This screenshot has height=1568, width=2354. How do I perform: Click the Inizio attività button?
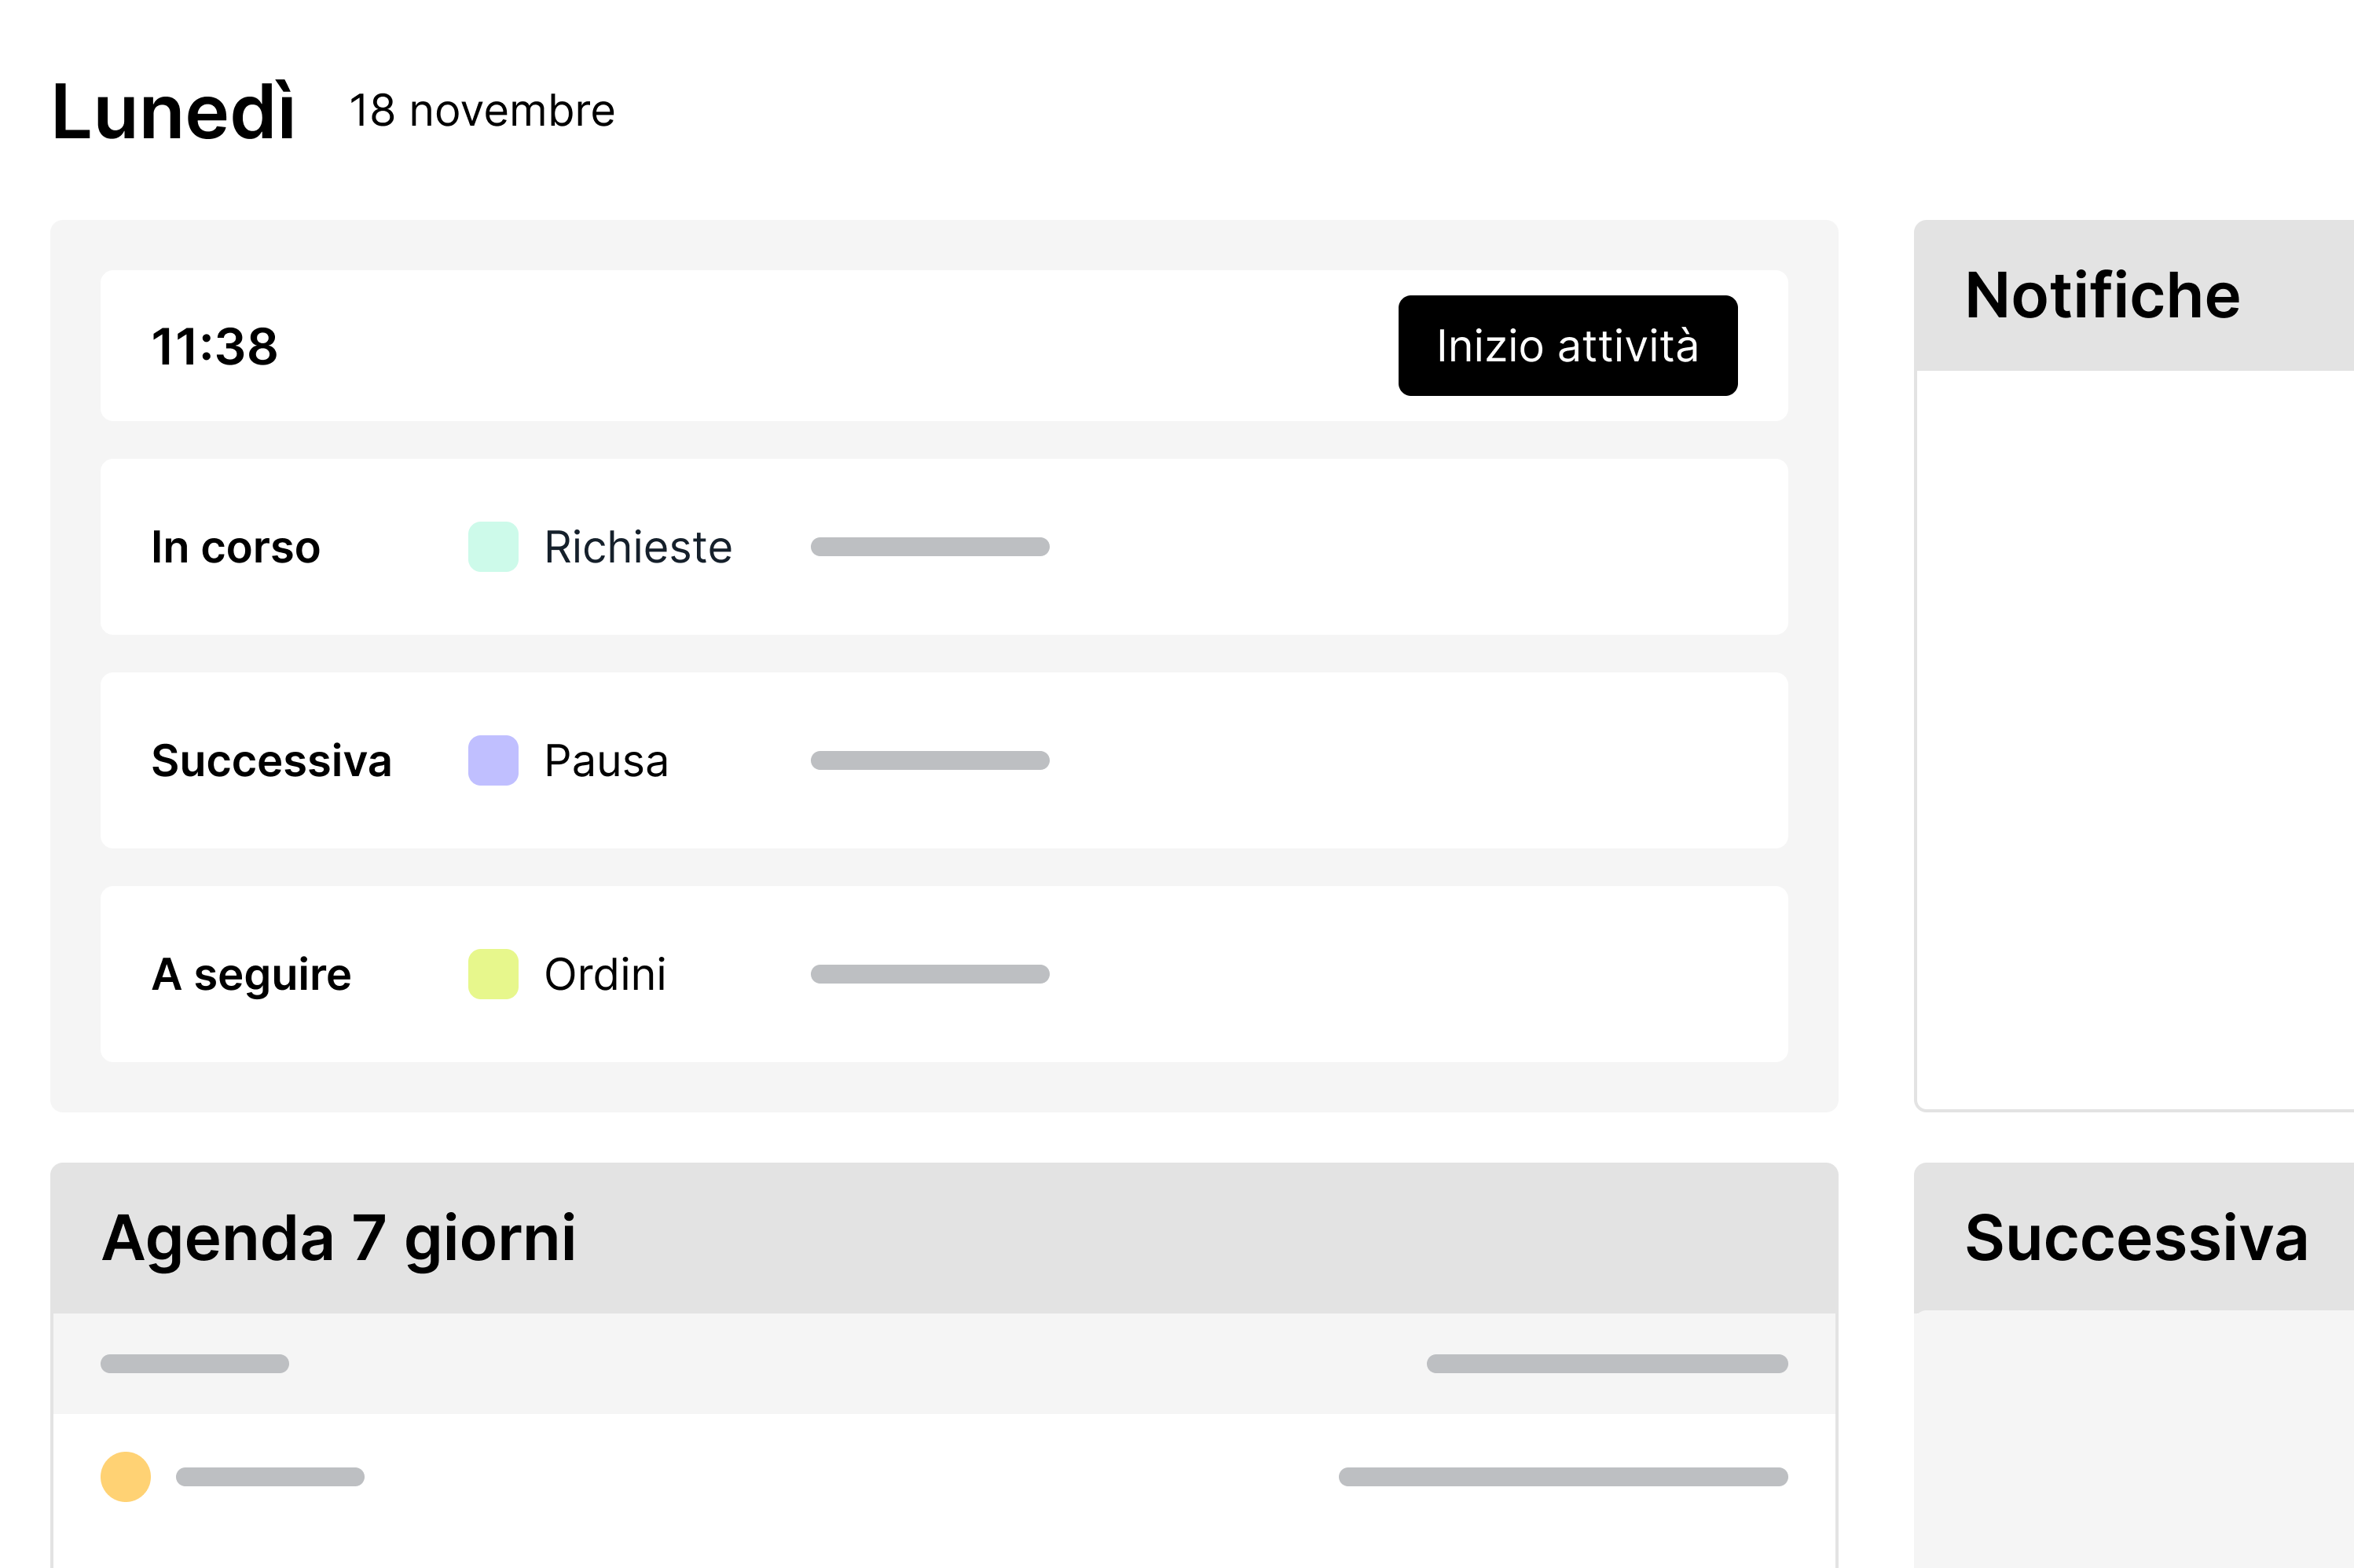coord(1567,345)
